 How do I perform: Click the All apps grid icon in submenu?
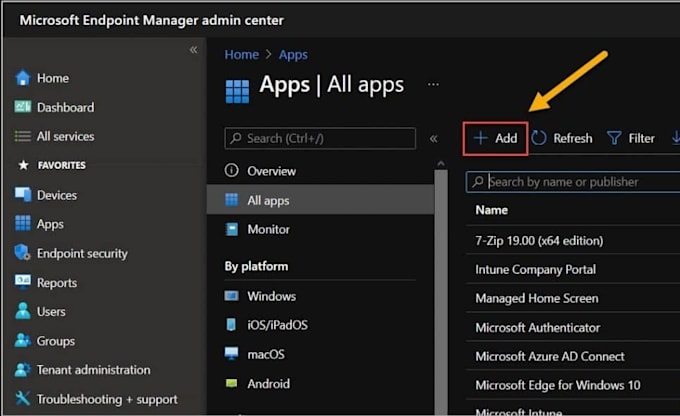[232, 200]
